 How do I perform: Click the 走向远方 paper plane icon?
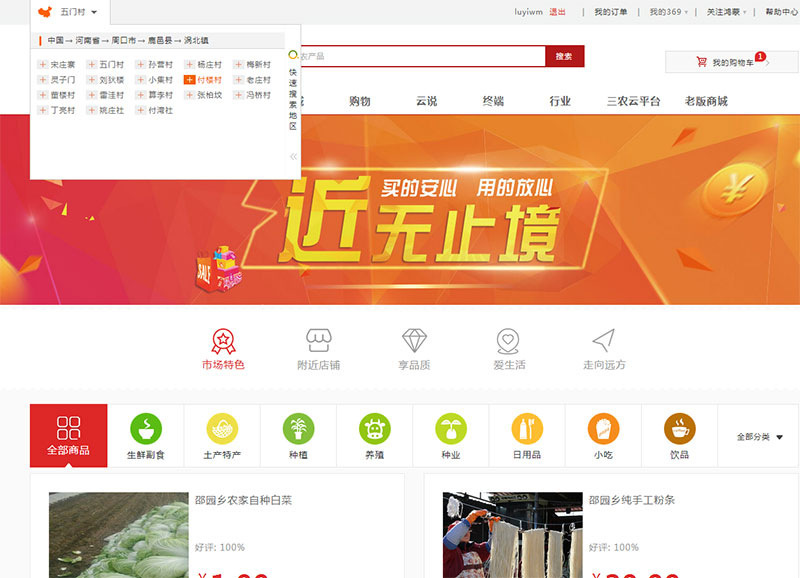click(x=604, y=341)
